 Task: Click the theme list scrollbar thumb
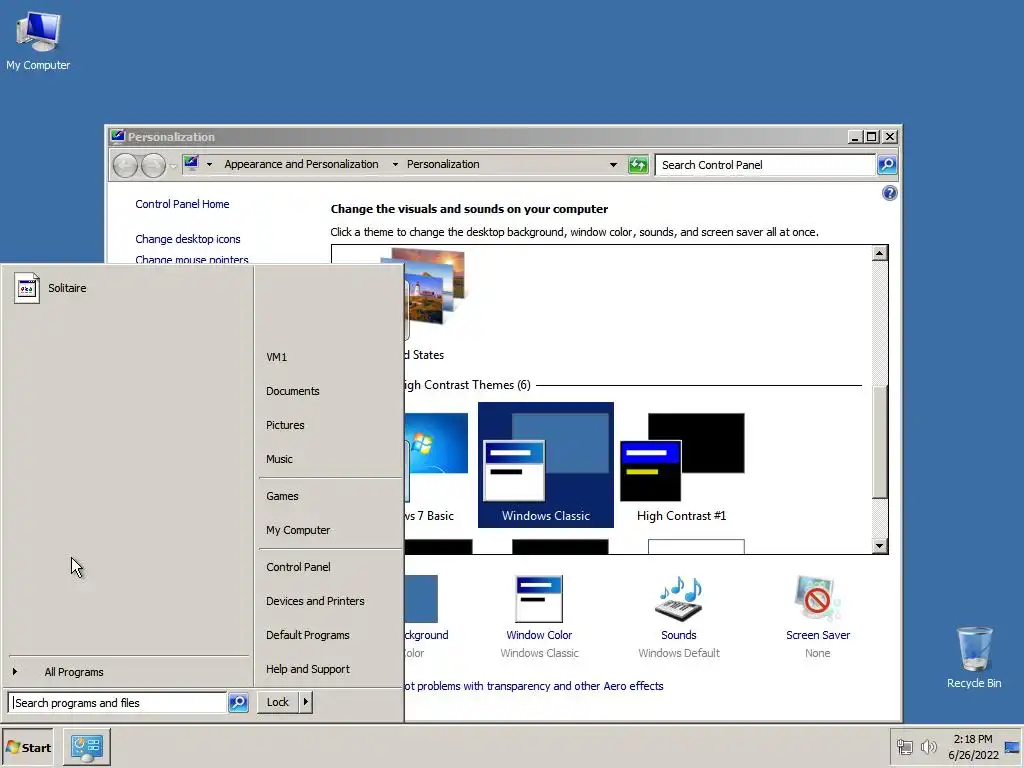tap(880, 442)
